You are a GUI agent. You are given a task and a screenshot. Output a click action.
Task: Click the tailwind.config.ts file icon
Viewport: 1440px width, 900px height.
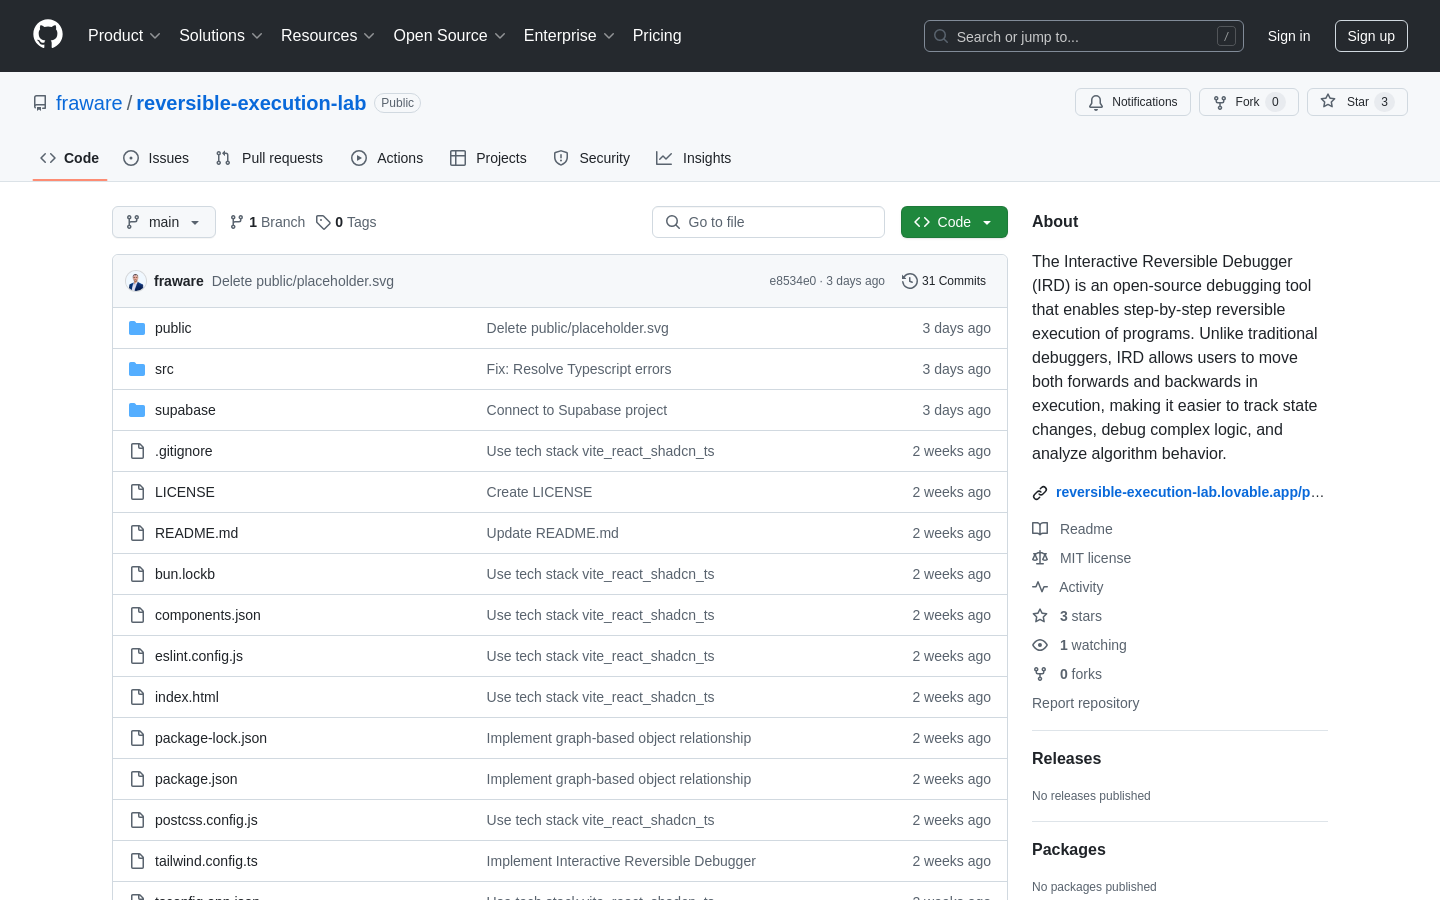tap(137, 861)
